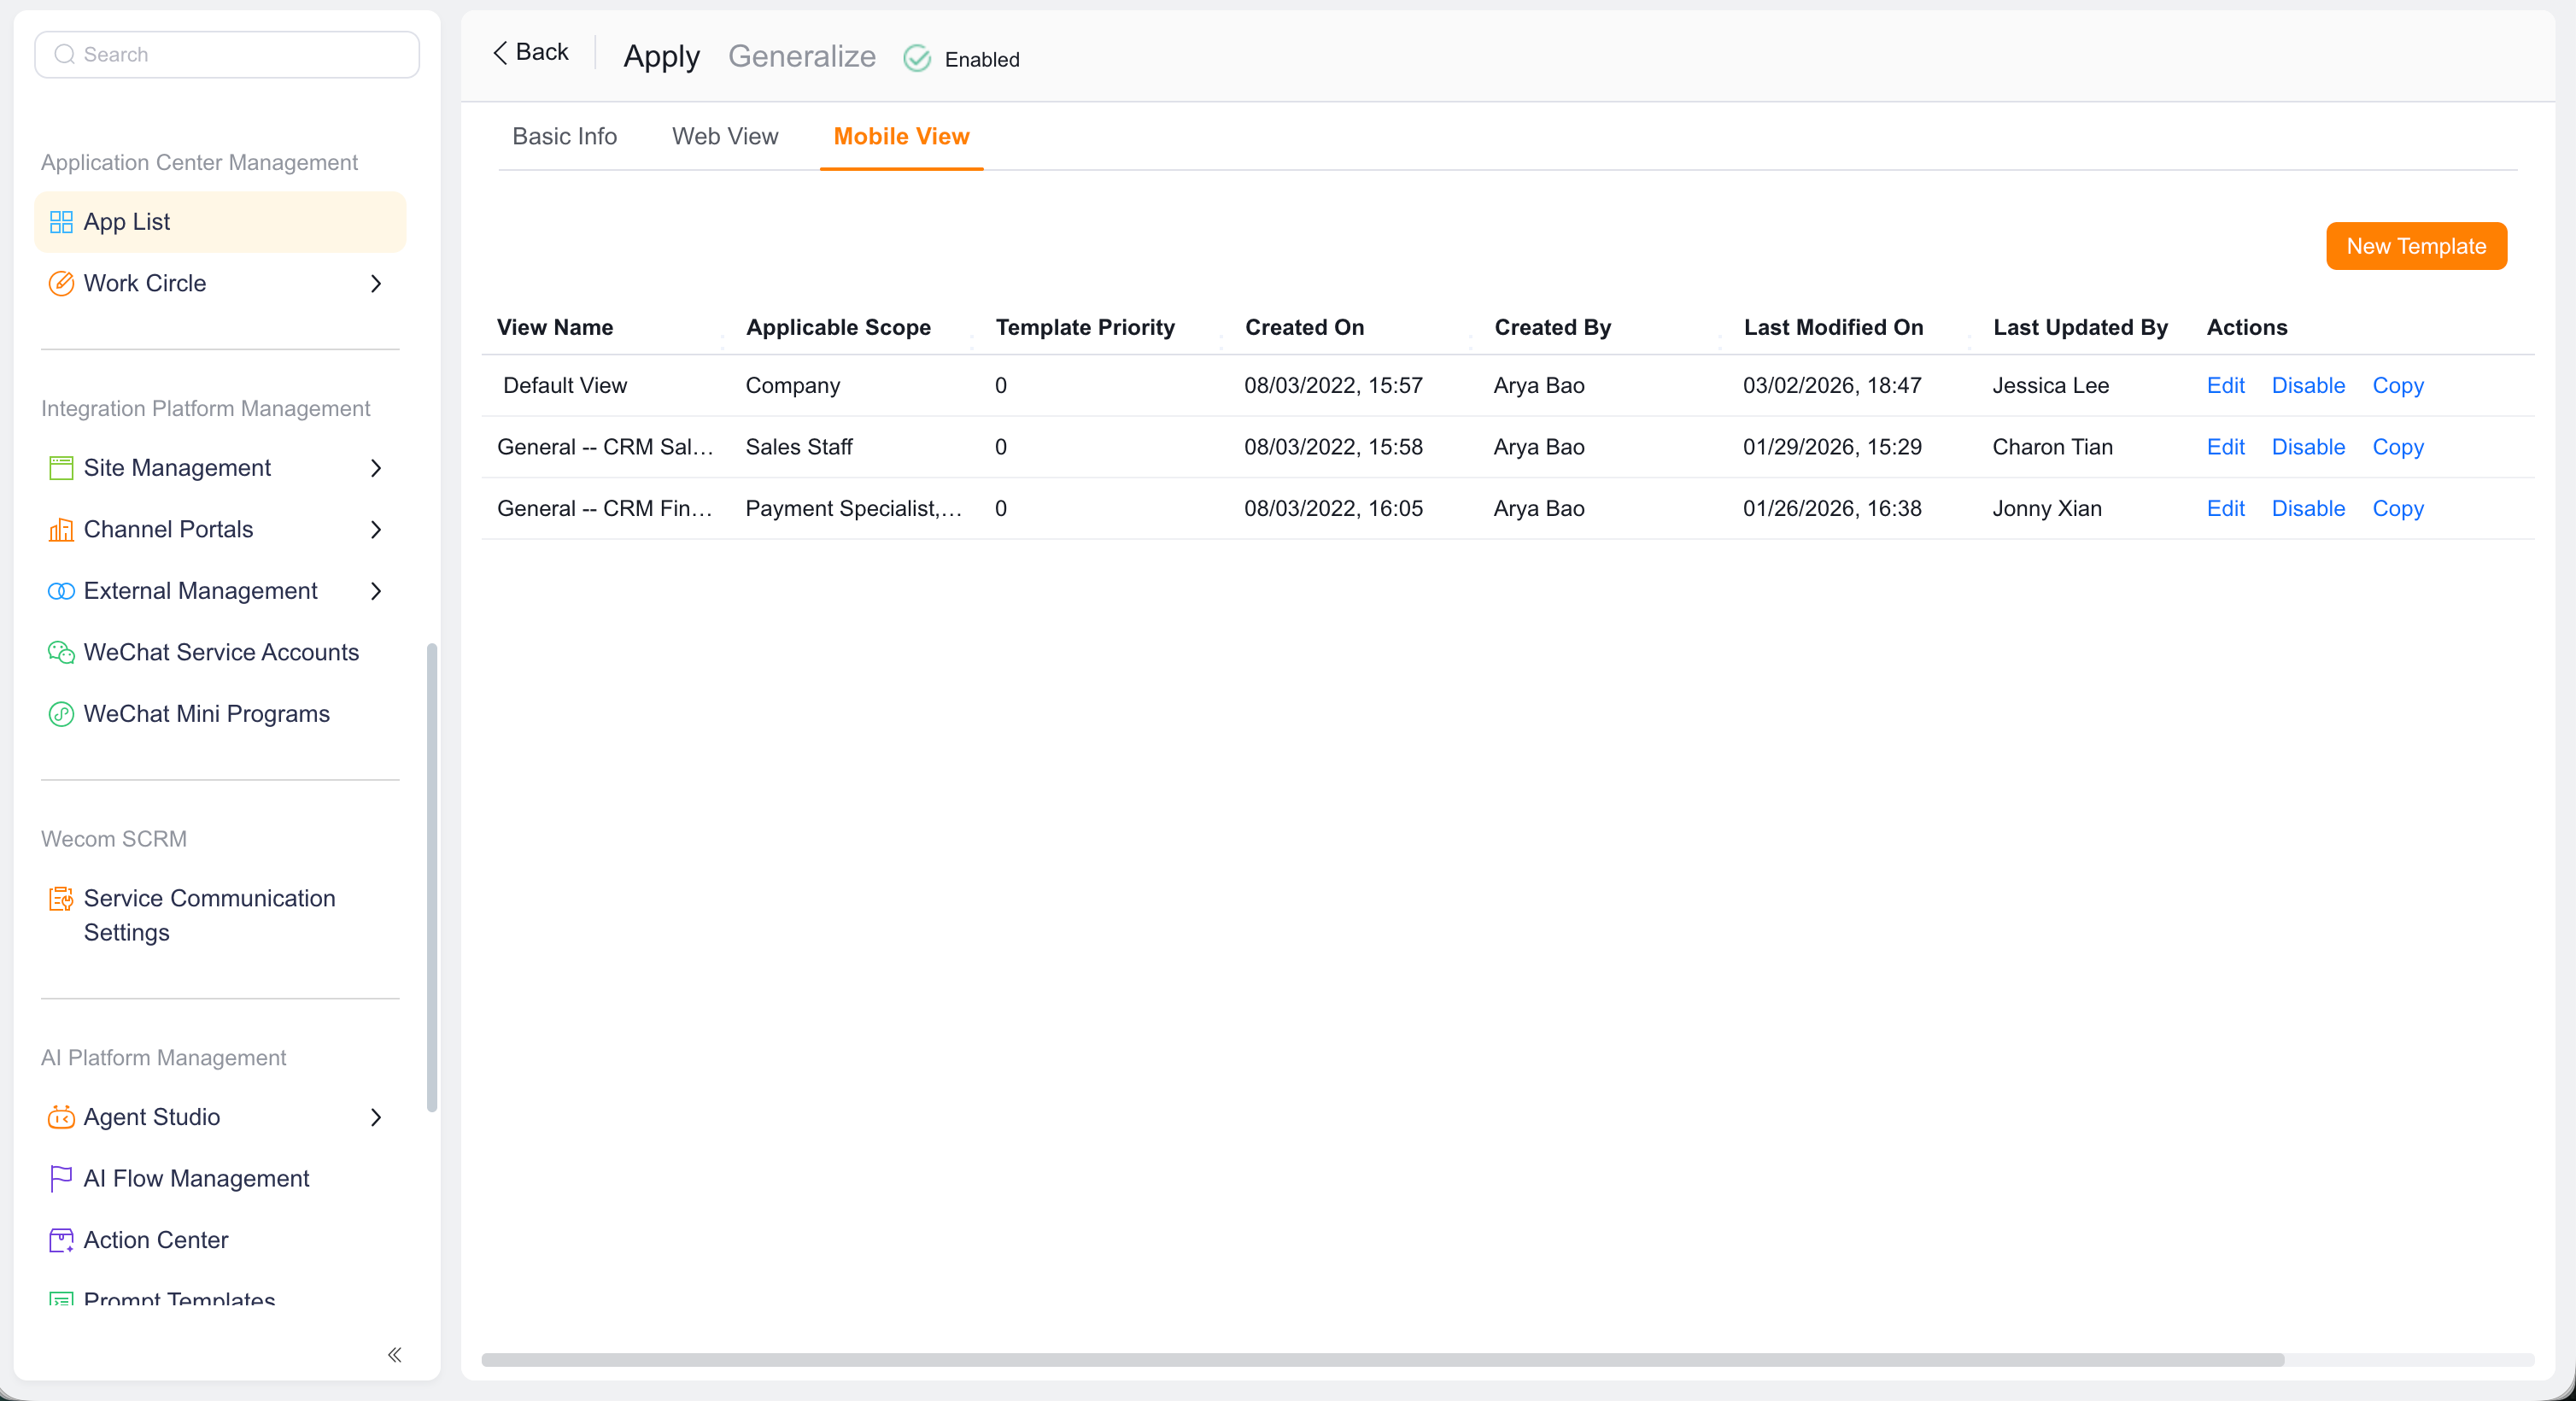Expand the Channel Portals submenu chevron
The width and height of the screenshot is (2576, 1401).
376,530
